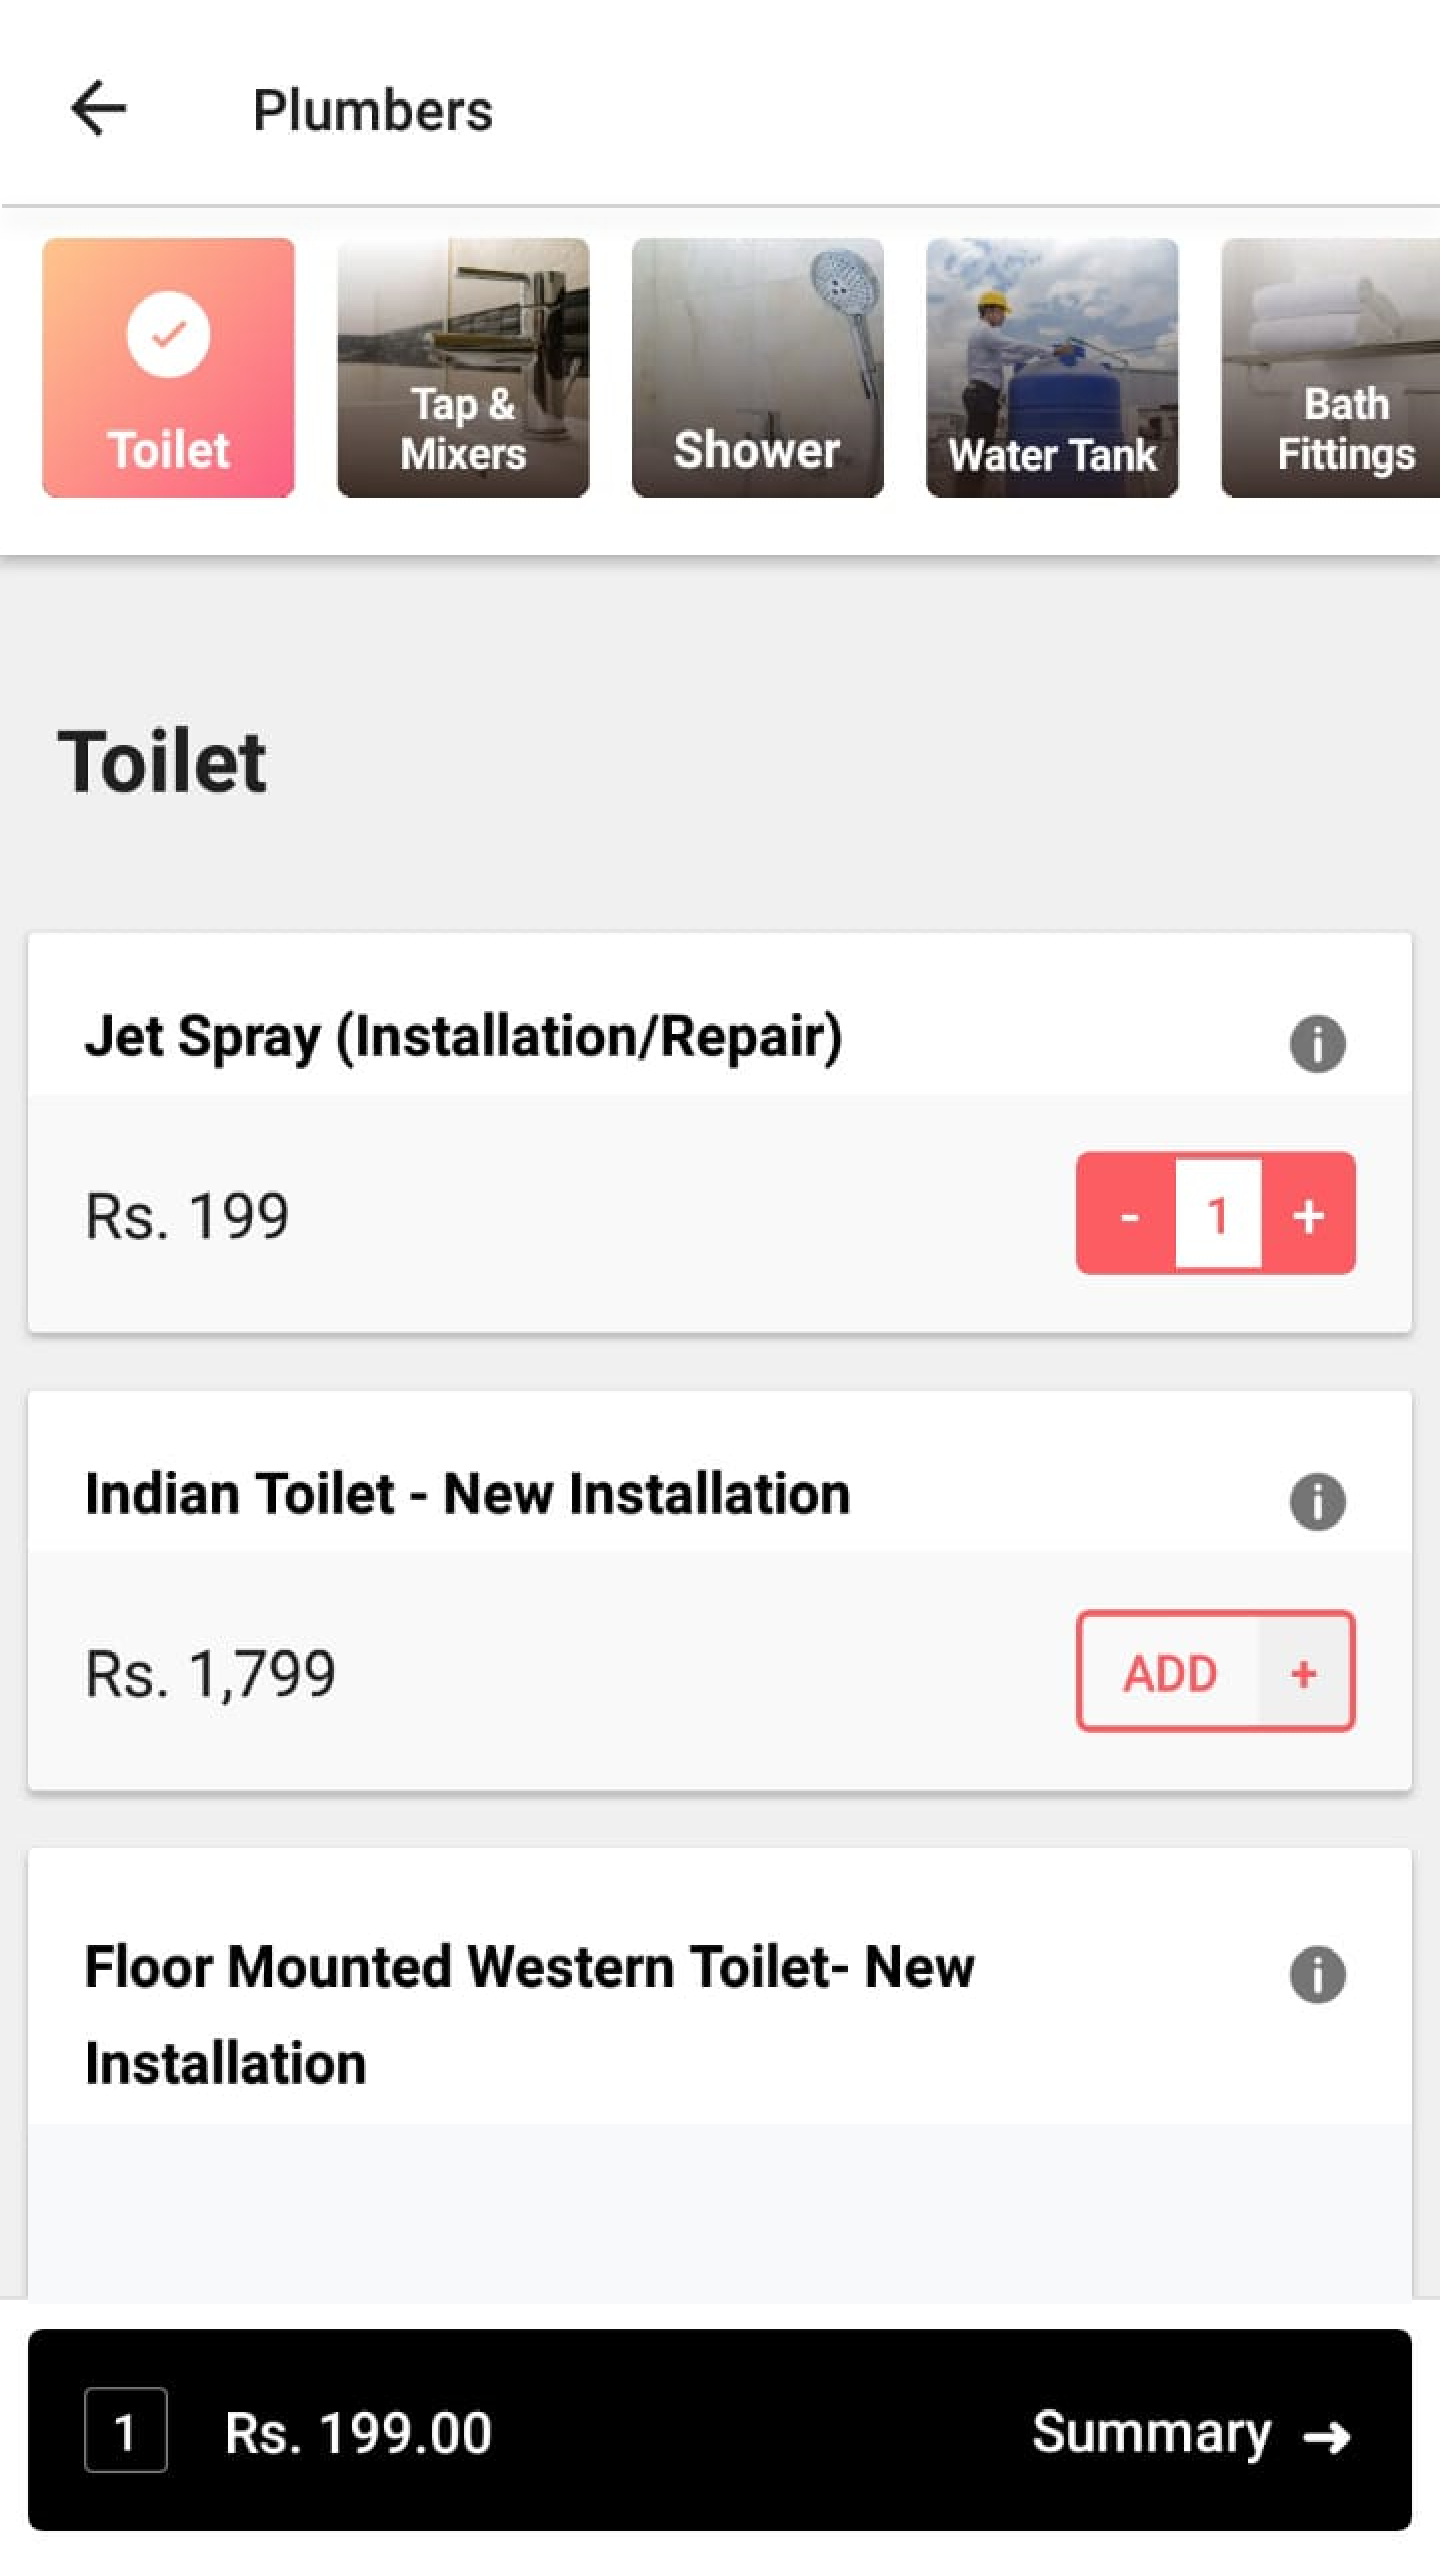View info for Floor Mounted Western Toilet
The width and height of the screenshot is (1440, 2560).
click(x=1317, y=1974)
